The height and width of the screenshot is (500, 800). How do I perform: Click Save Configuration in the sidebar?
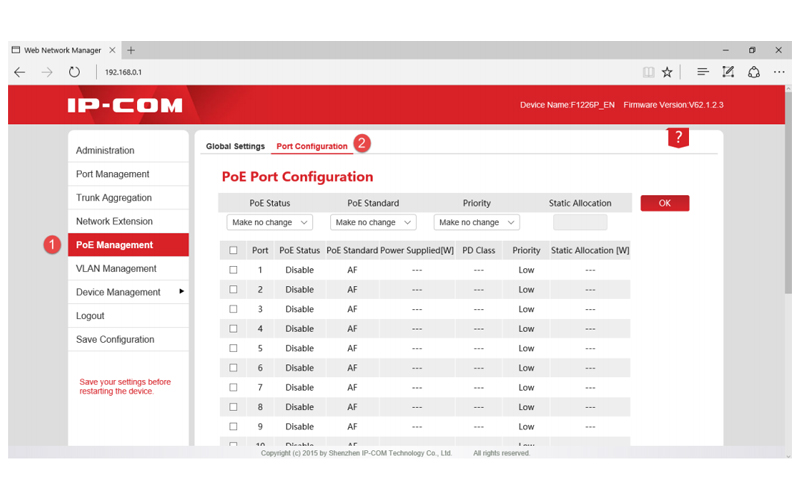point(129,339)
